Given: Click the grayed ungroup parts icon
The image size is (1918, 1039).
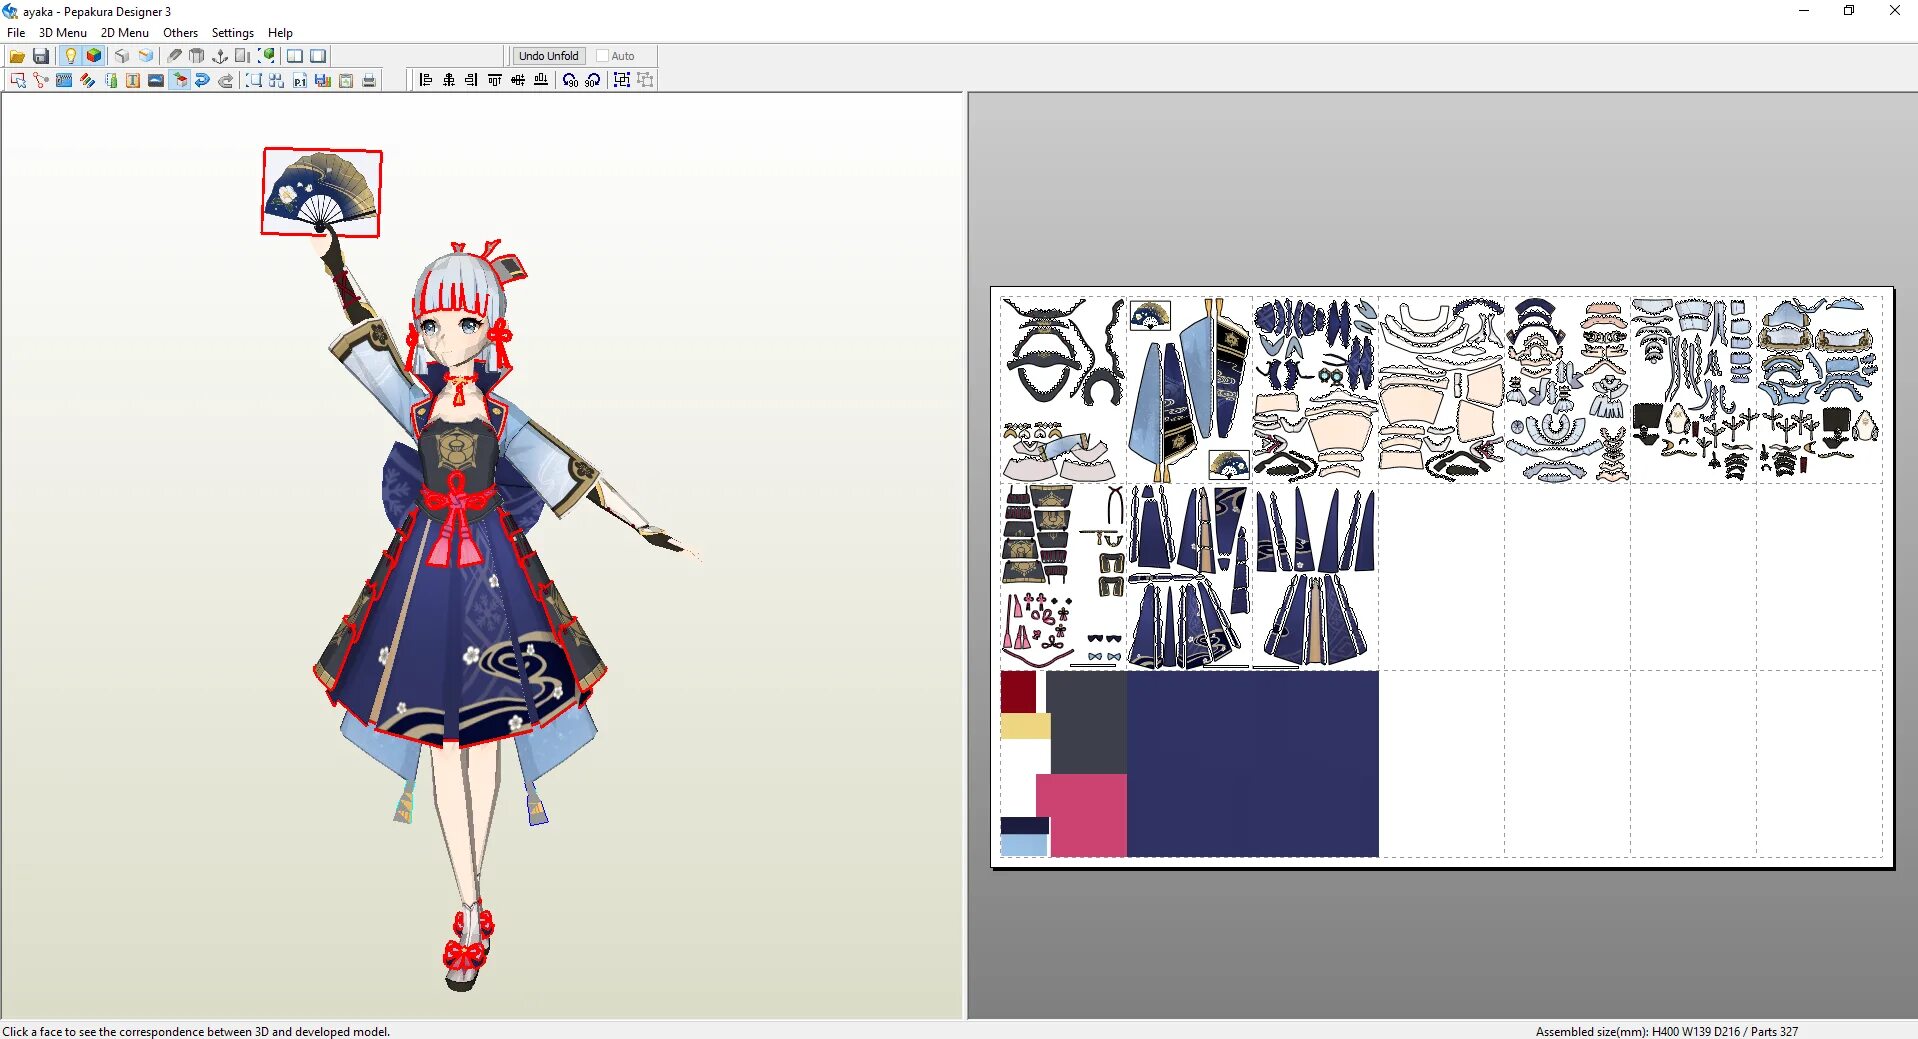Looking at the screenshot, I should [x=645, y=80].
